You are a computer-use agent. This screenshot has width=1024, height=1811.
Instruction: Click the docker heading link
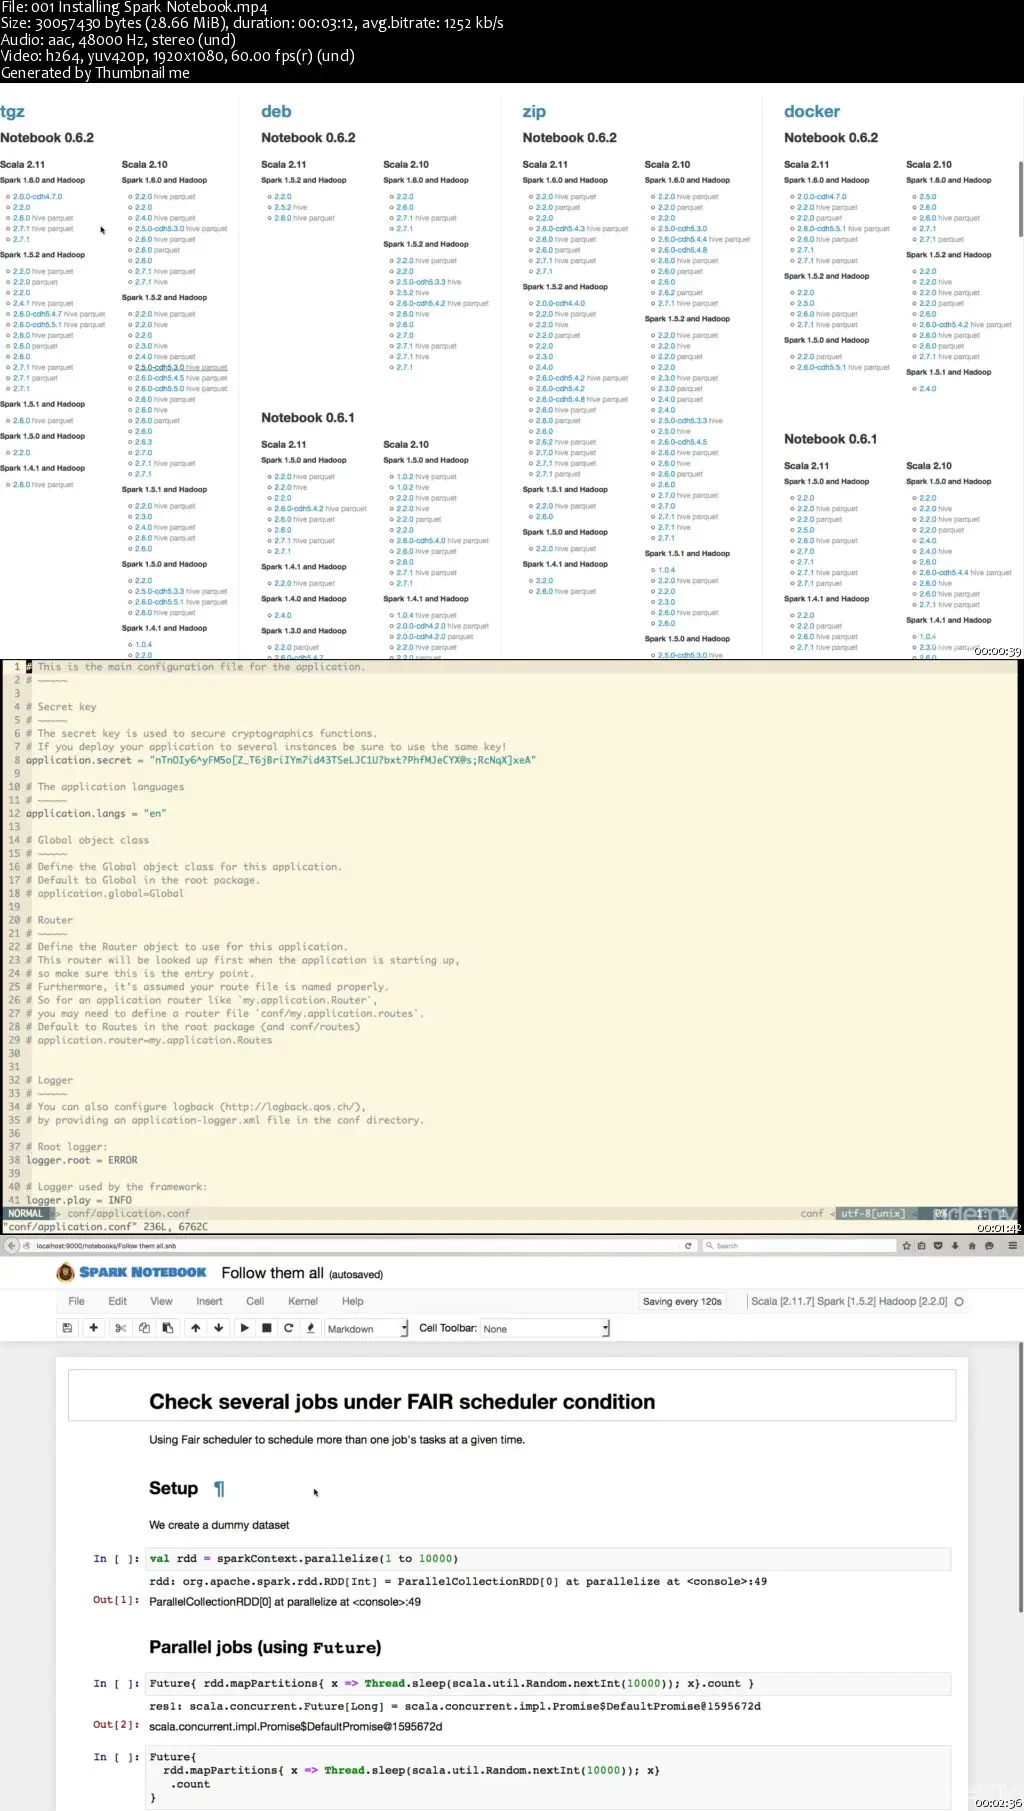812,112
